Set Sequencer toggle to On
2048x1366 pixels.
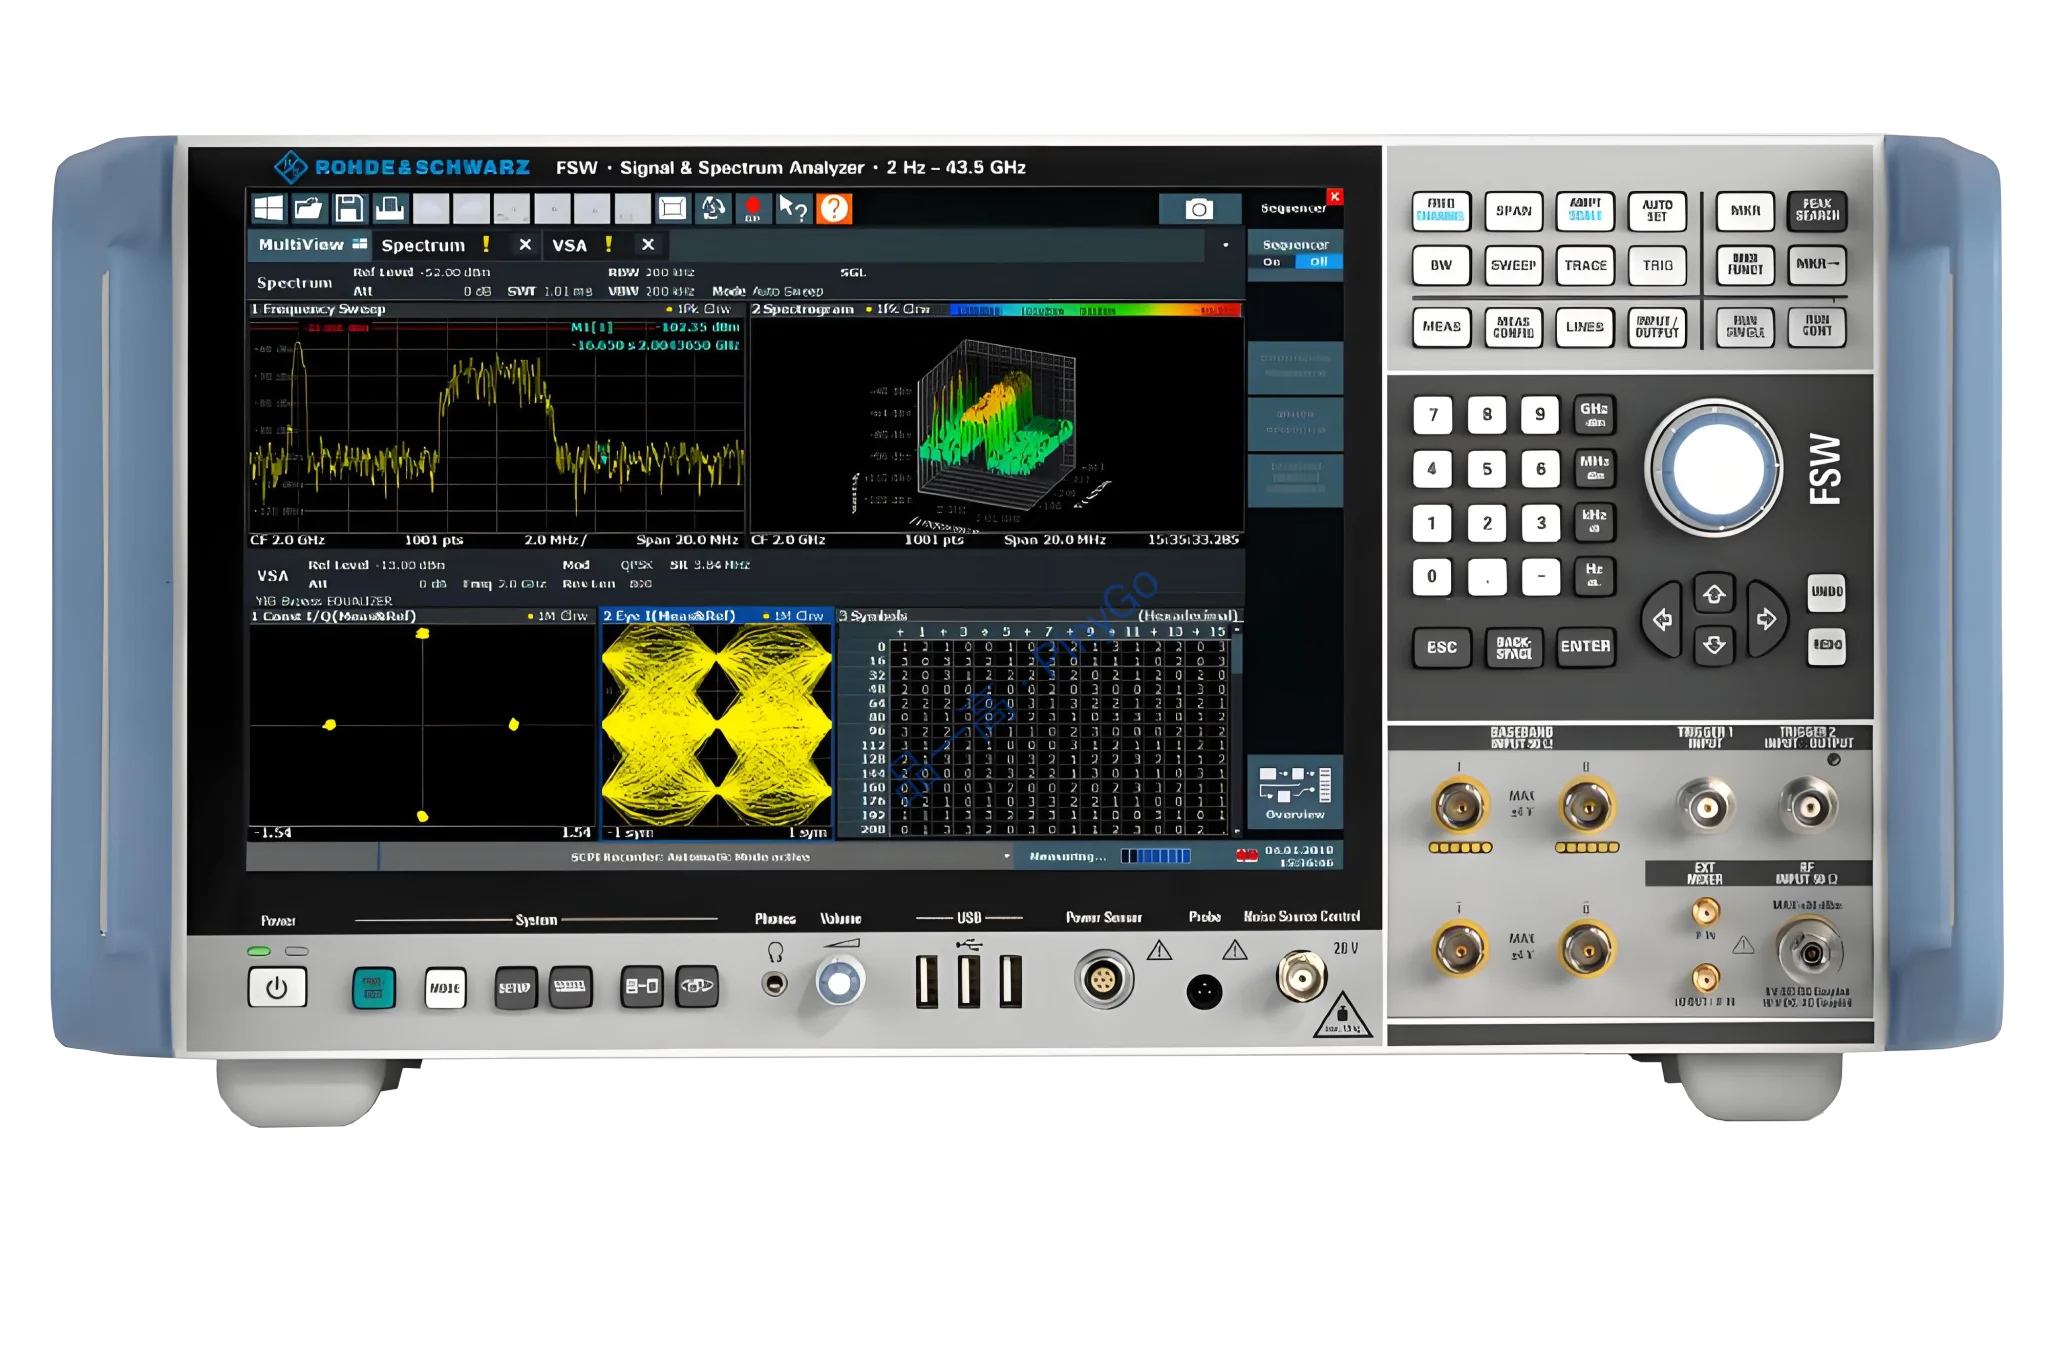click(1272, 262)
